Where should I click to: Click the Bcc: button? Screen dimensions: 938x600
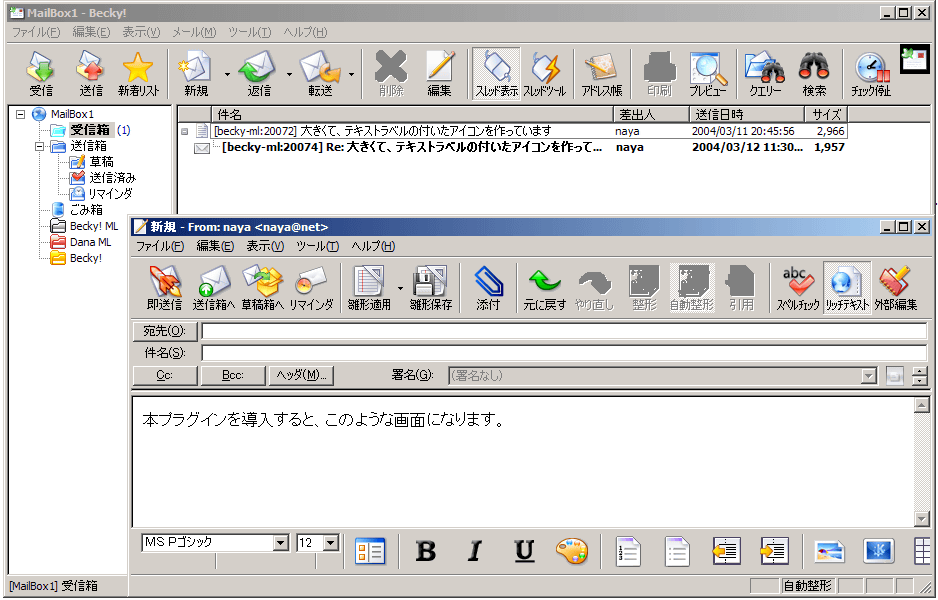pyautogui.click(x=233, y=375)
